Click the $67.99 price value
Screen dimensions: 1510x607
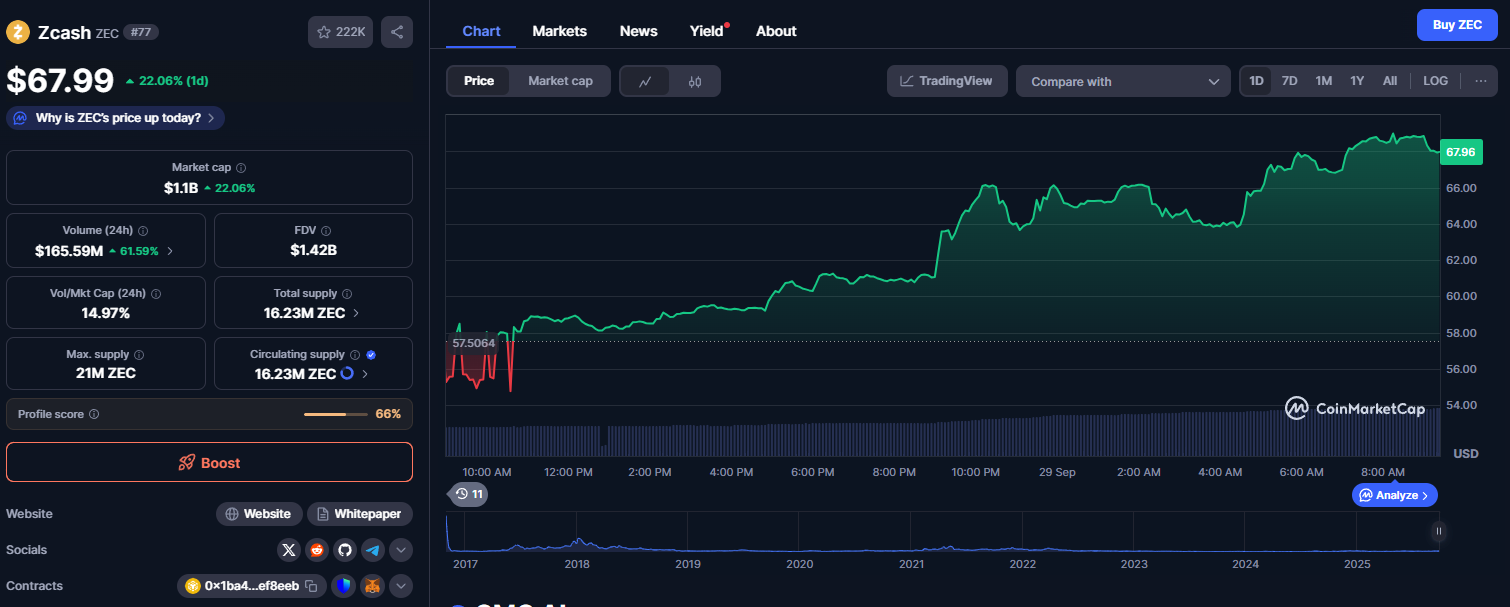coord(60,81)
